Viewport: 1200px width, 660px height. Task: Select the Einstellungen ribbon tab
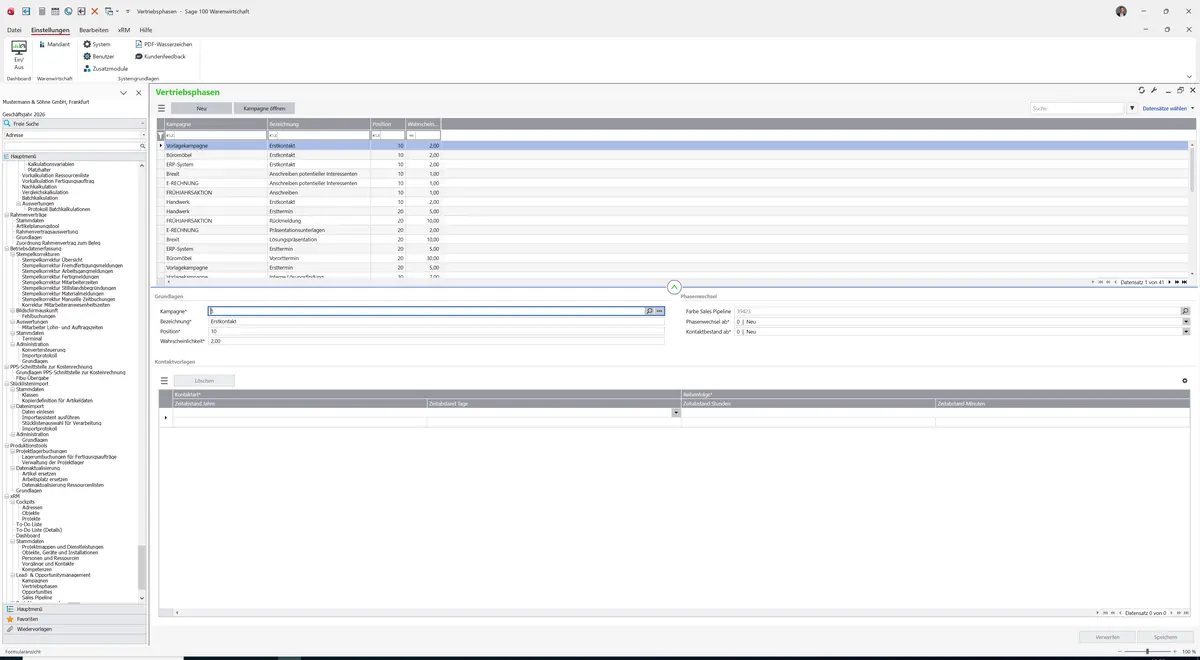tap(50, 30)
